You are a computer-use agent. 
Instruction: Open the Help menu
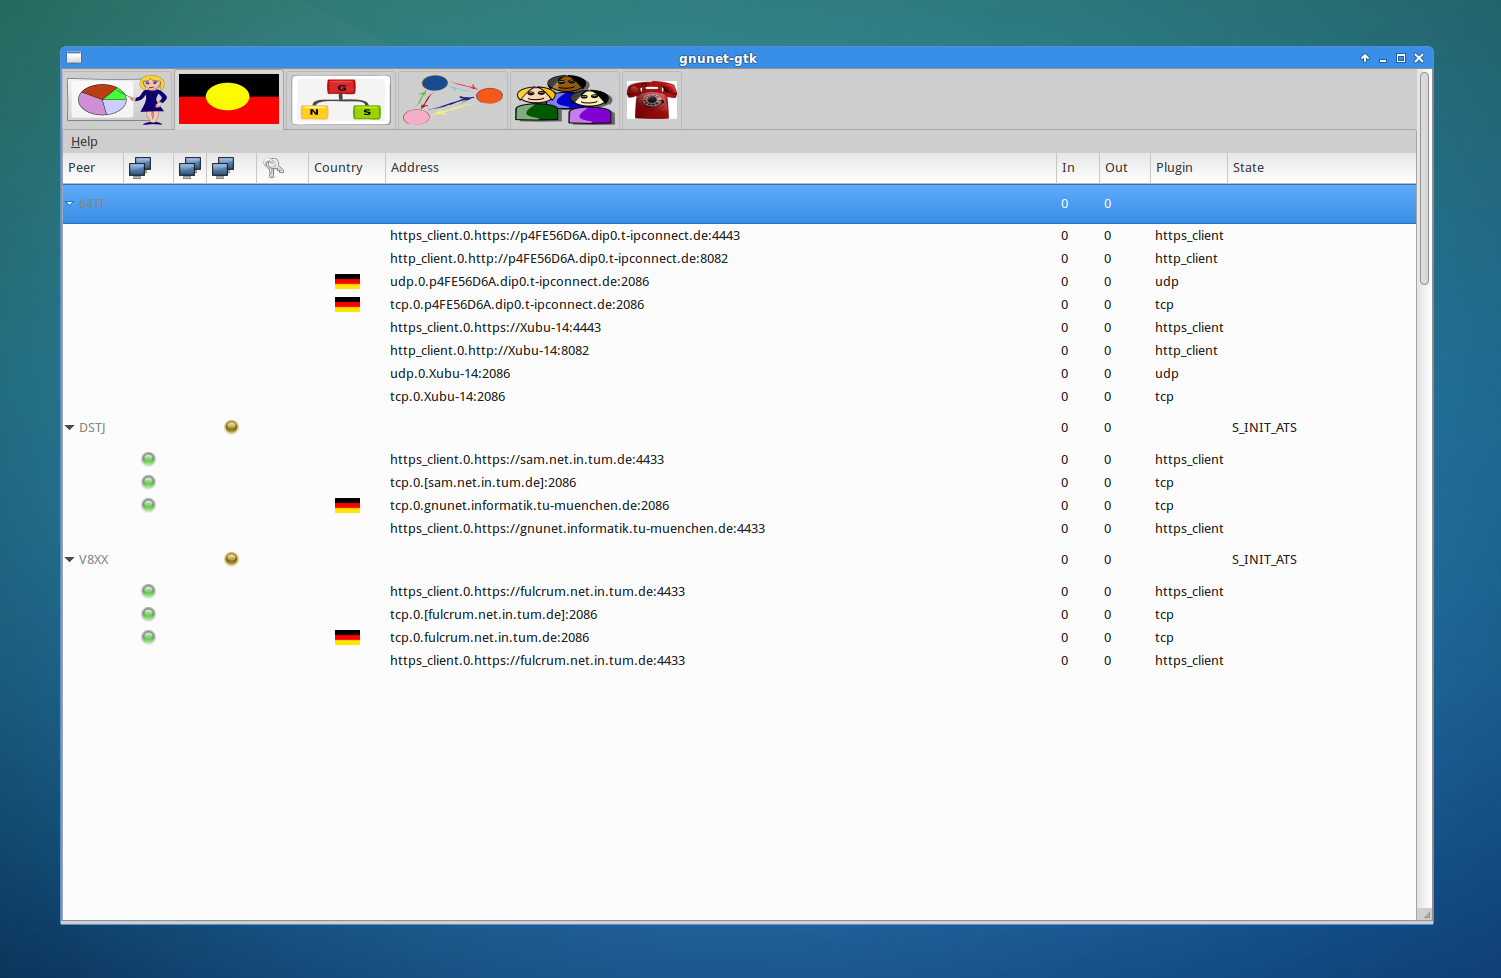point(84,142)
